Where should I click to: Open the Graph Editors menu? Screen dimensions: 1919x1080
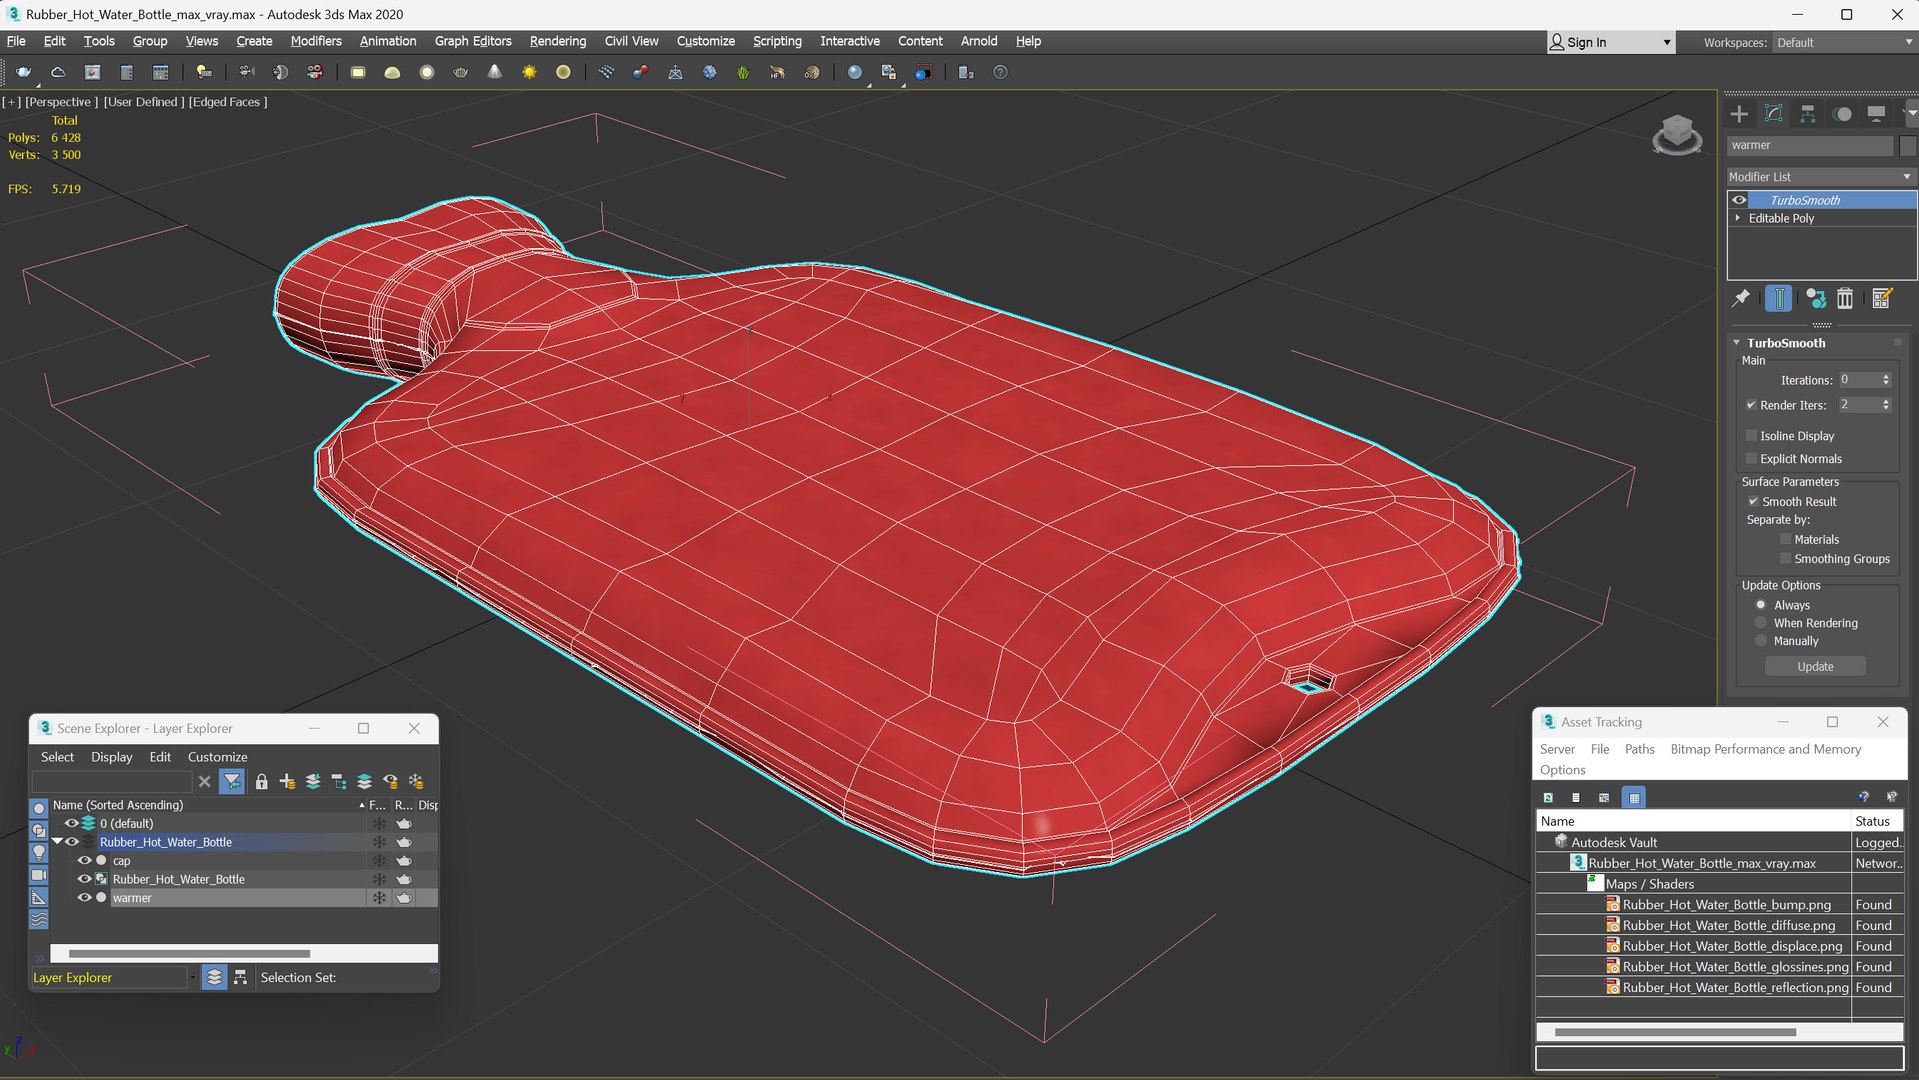click(x=472, y=41)
